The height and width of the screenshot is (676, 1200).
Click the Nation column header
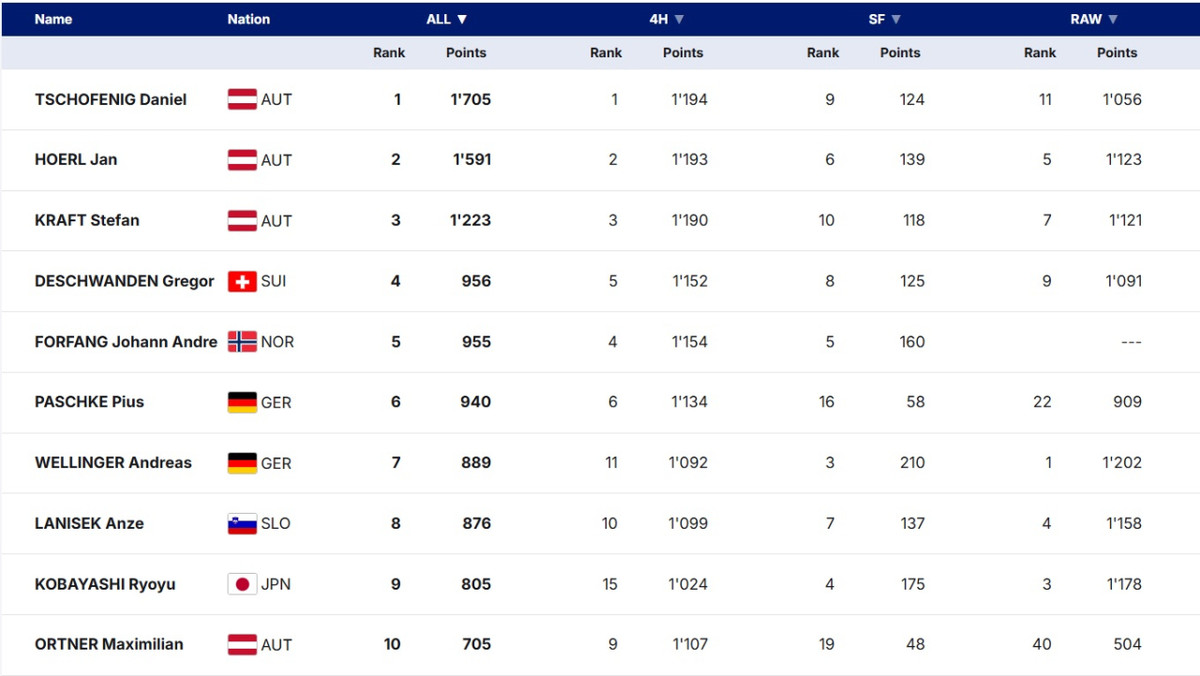(x=248, y=19)
